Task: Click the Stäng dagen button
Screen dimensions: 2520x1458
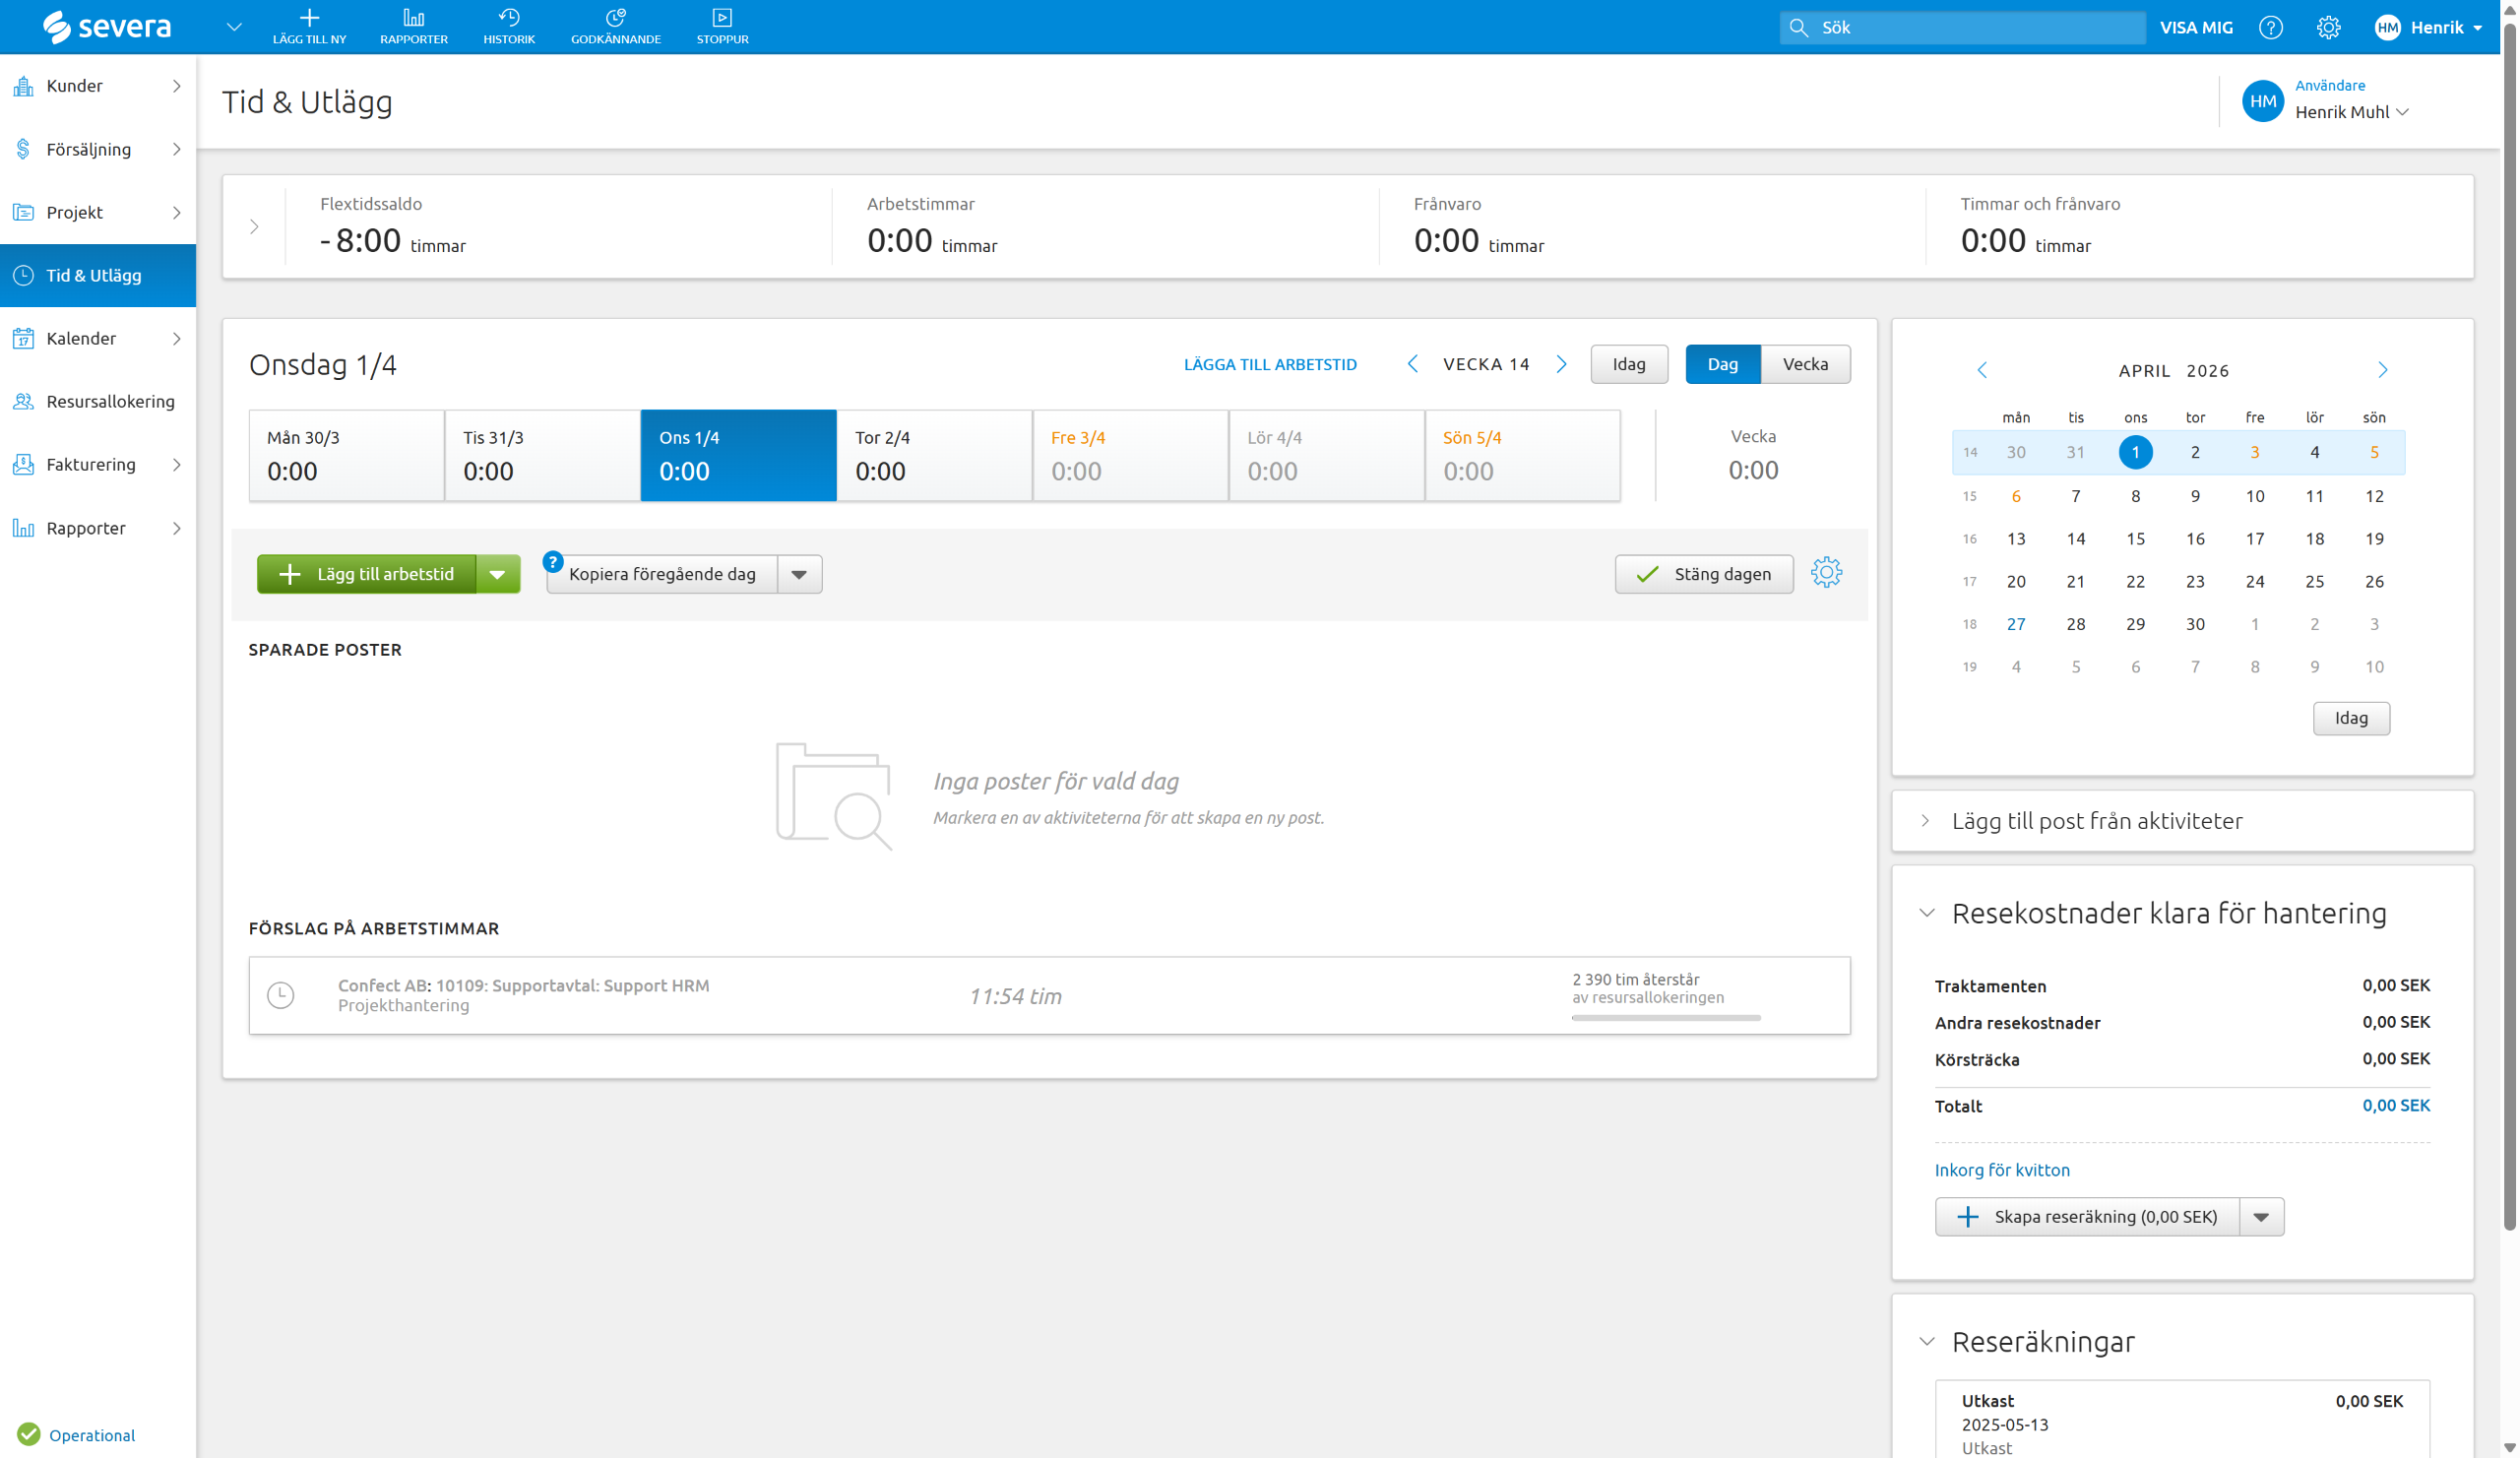Action: tap(1703, 574)
